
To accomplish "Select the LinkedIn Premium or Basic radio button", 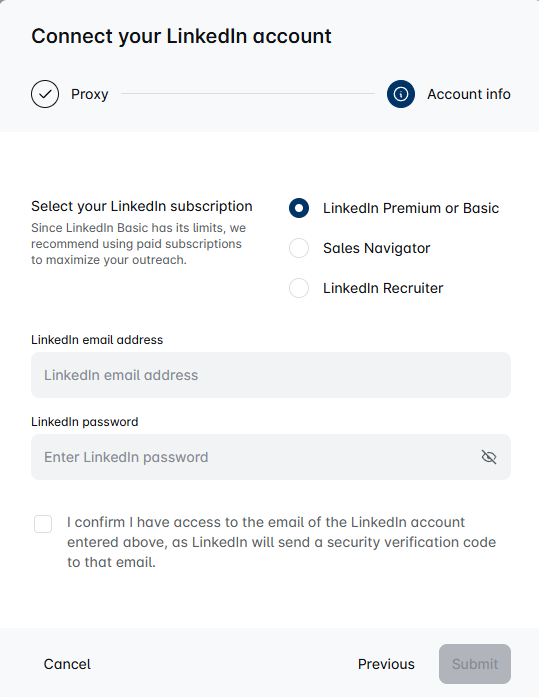I will (x=299, y=208).
